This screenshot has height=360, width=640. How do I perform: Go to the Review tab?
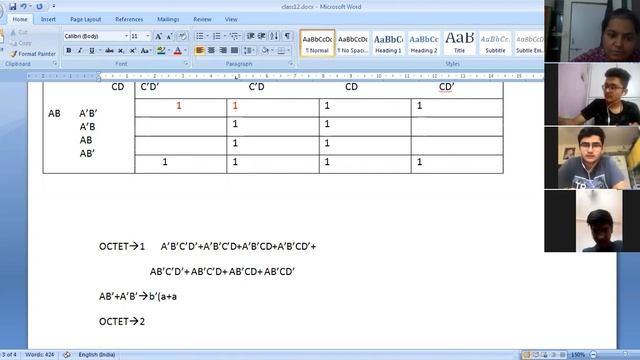tap(202, 19)
